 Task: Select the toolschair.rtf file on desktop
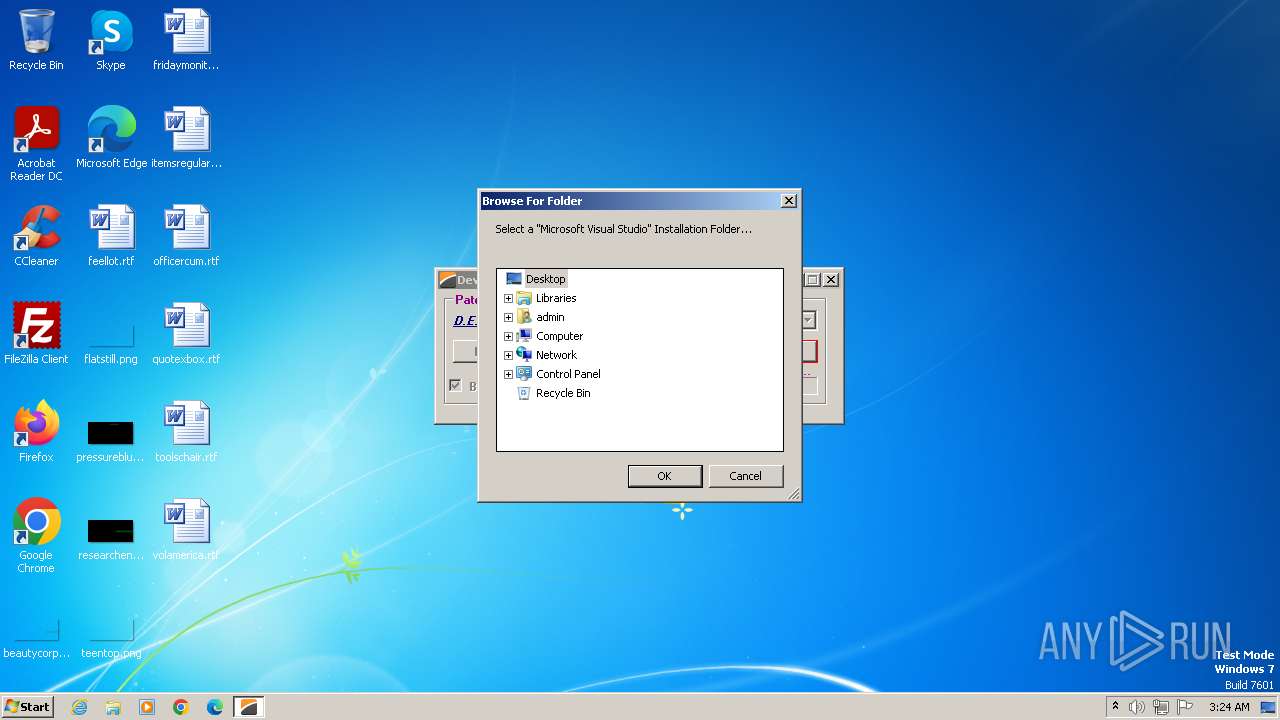click(x=186, y=432)
